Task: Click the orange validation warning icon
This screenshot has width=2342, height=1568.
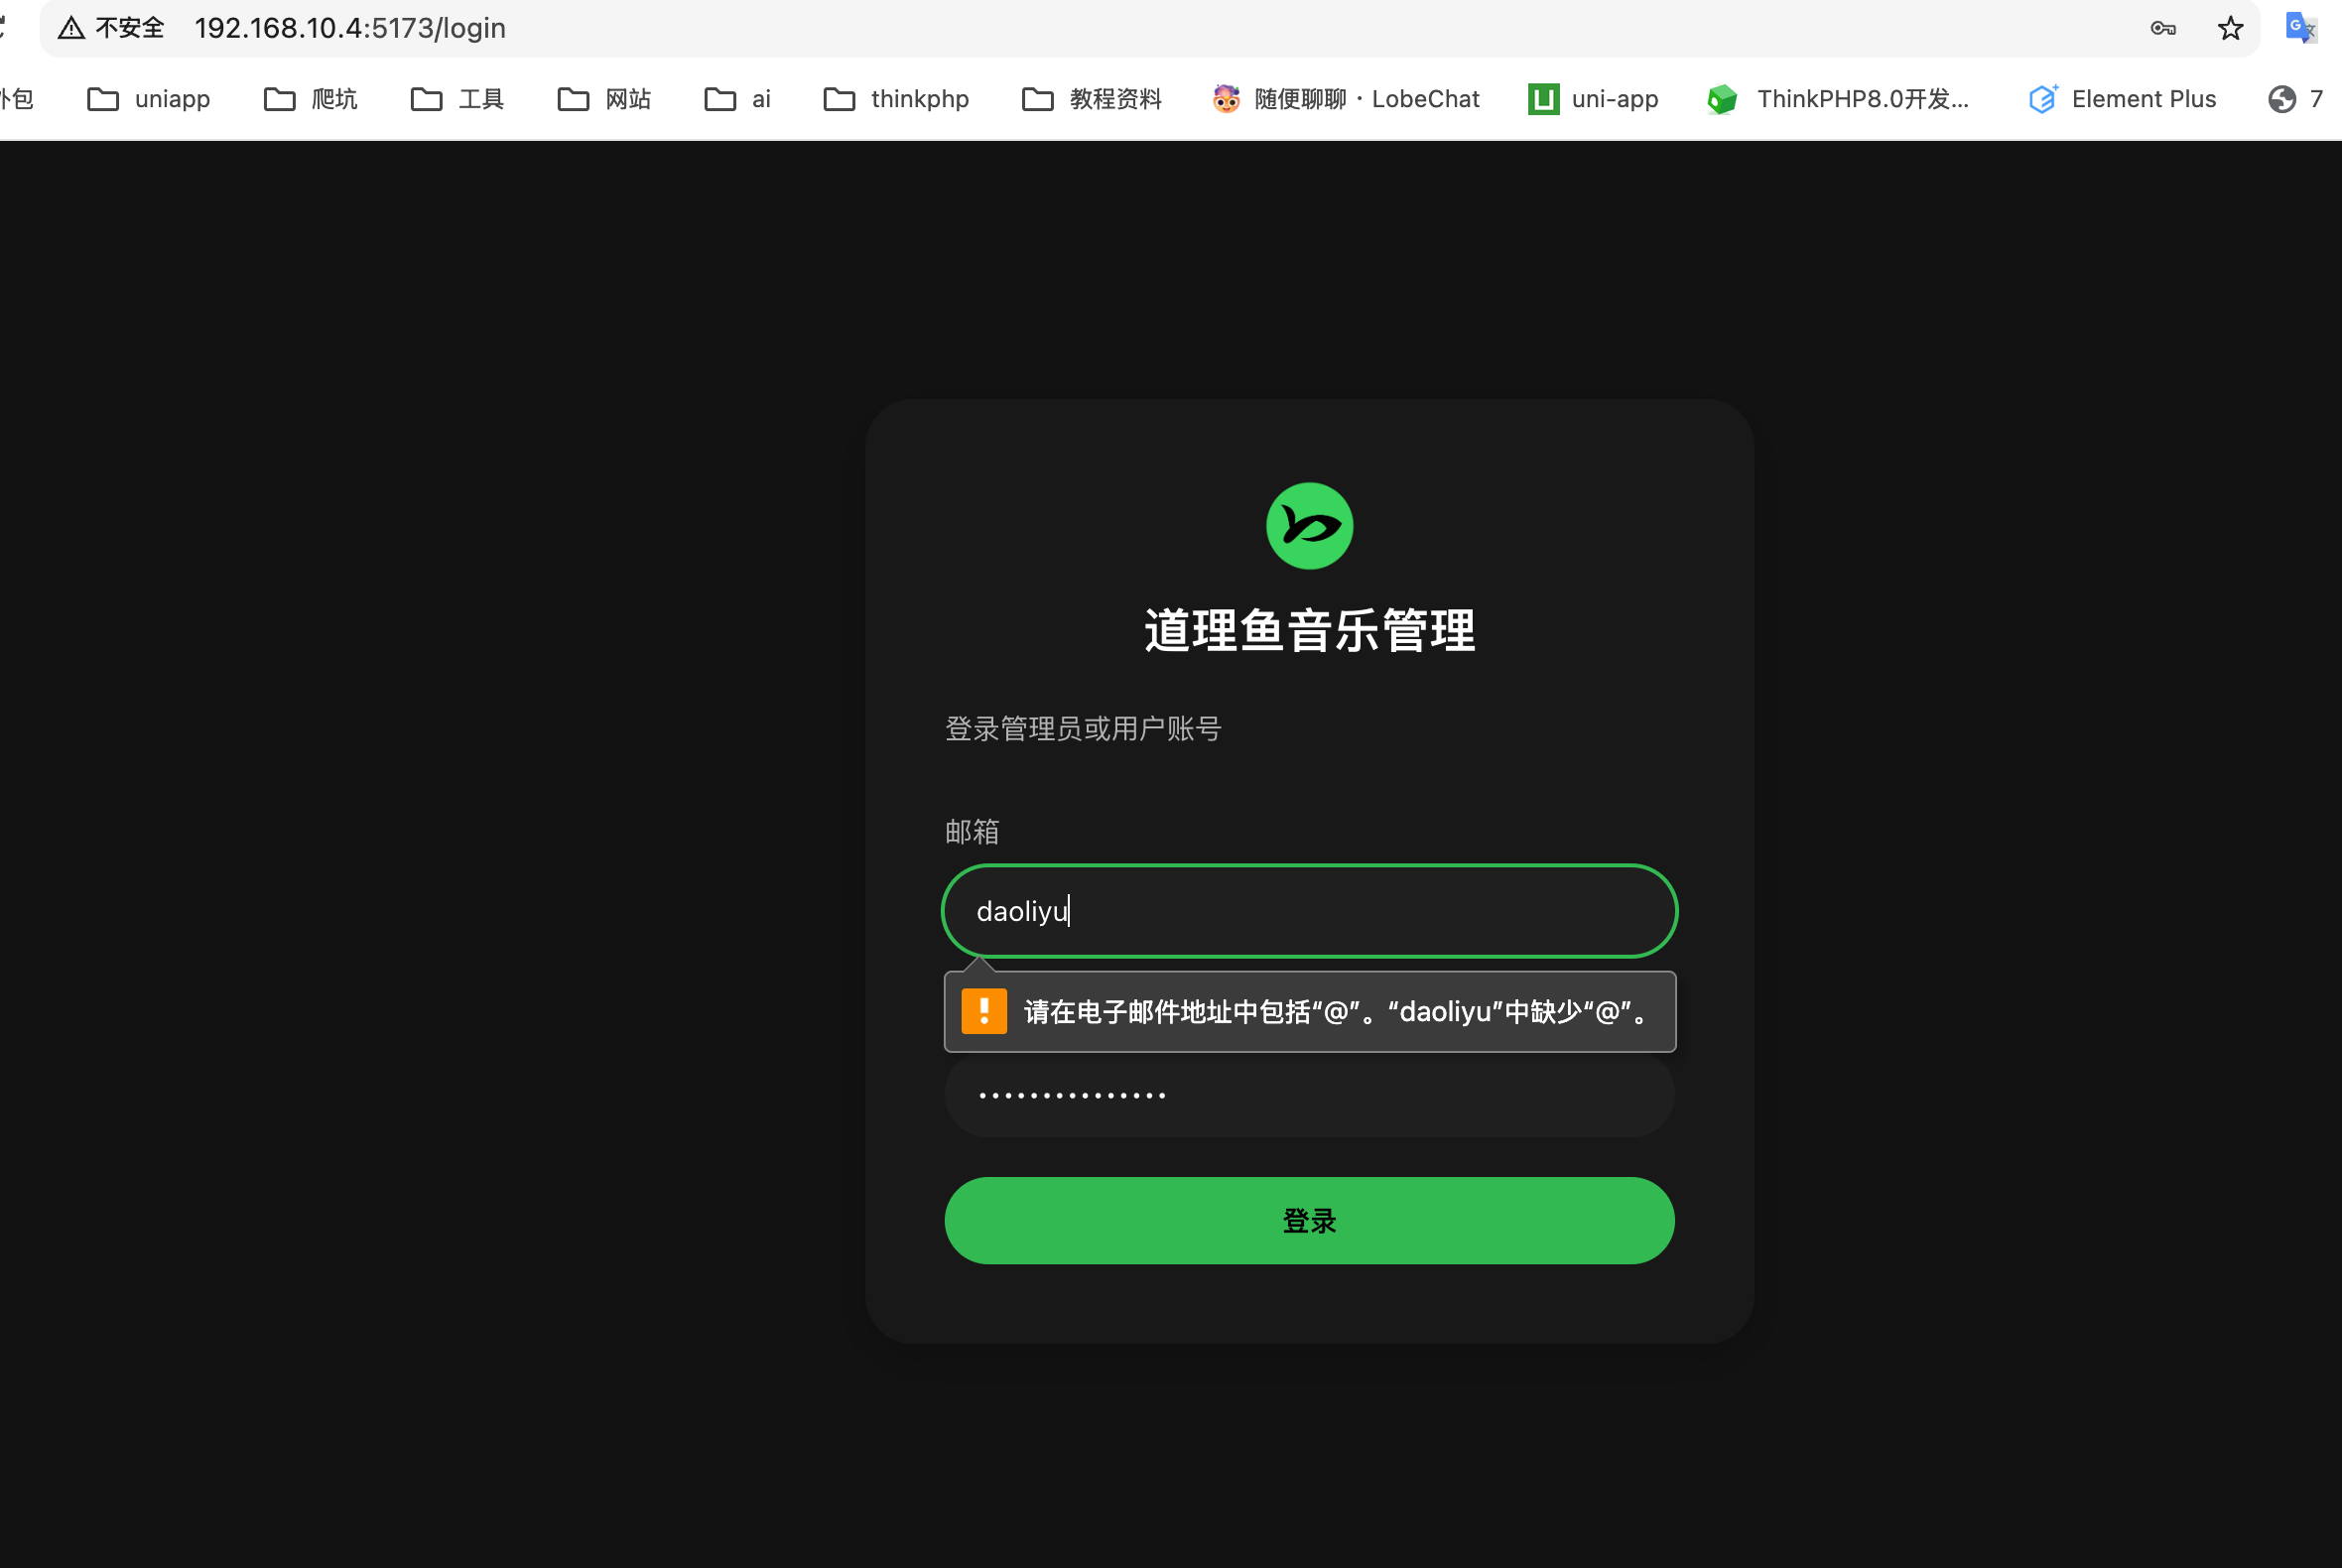Action: [x=984, y=1011]
